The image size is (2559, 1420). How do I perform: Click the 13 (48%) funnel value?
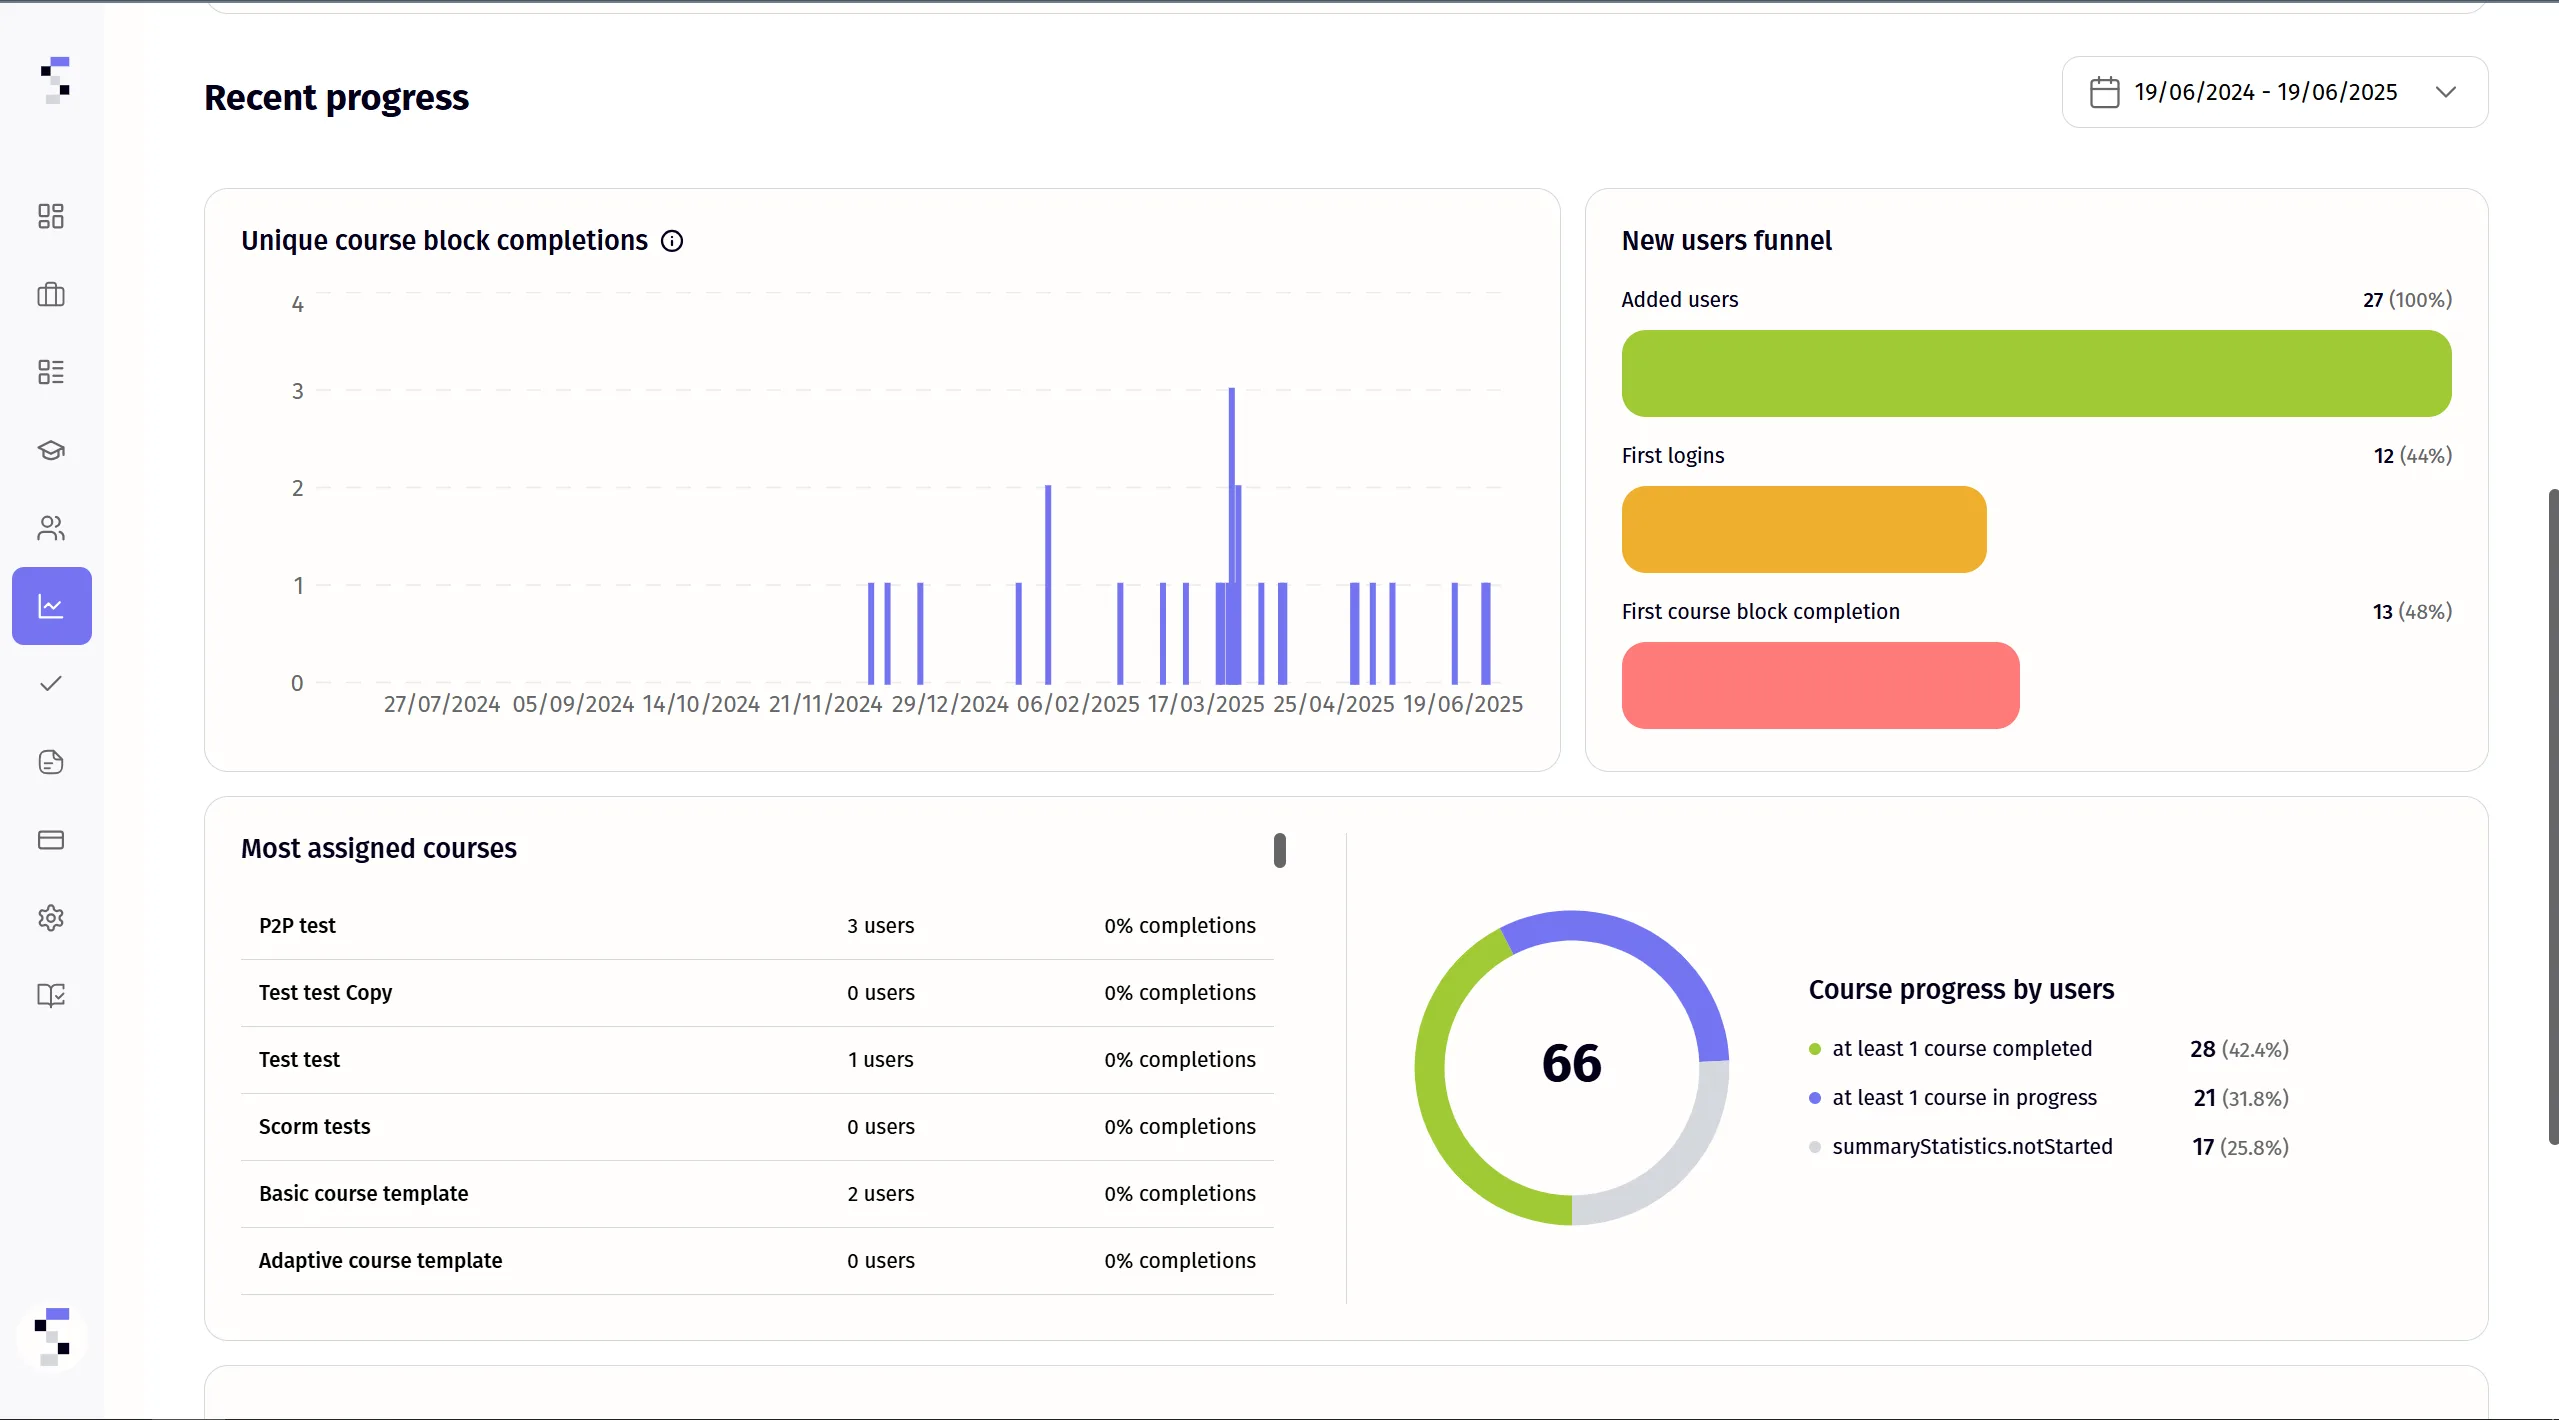[2412, 612]
